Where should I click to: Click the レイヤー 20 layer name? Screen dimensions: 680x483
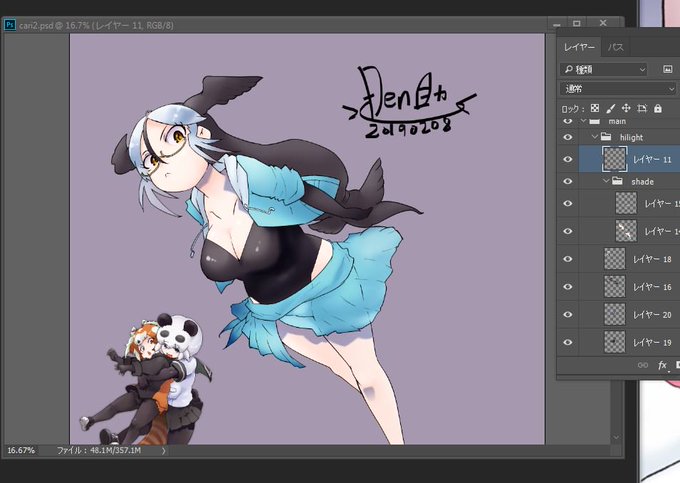[x=652, y=315]
